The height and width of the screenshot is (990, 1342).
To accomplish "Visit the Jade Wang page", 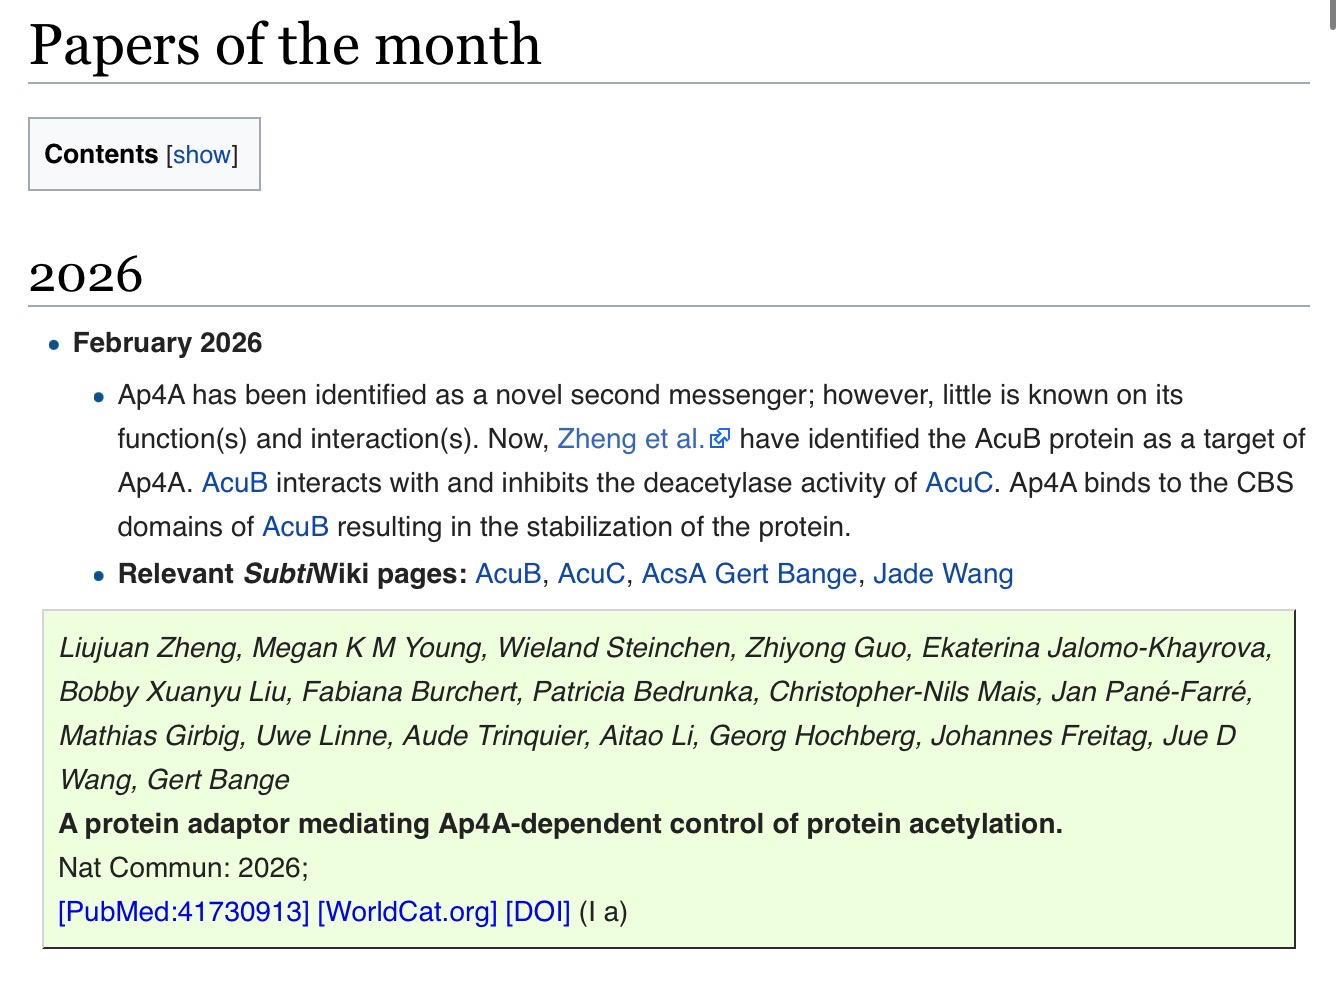I will tap(943, 574).
